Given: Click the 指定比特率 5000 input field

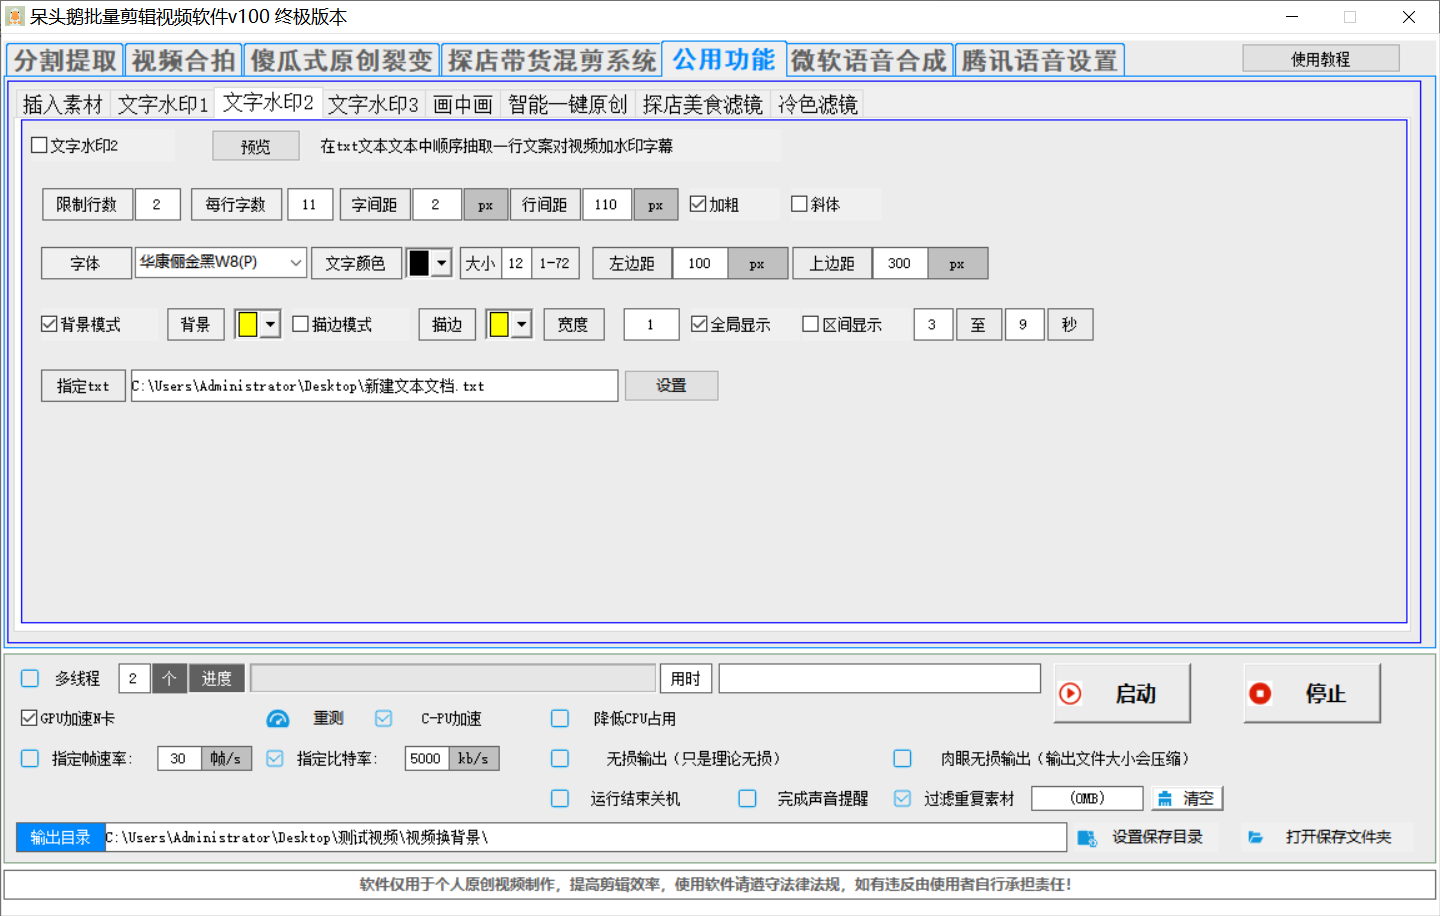Looking at the screenshot, I should [426, 758].
